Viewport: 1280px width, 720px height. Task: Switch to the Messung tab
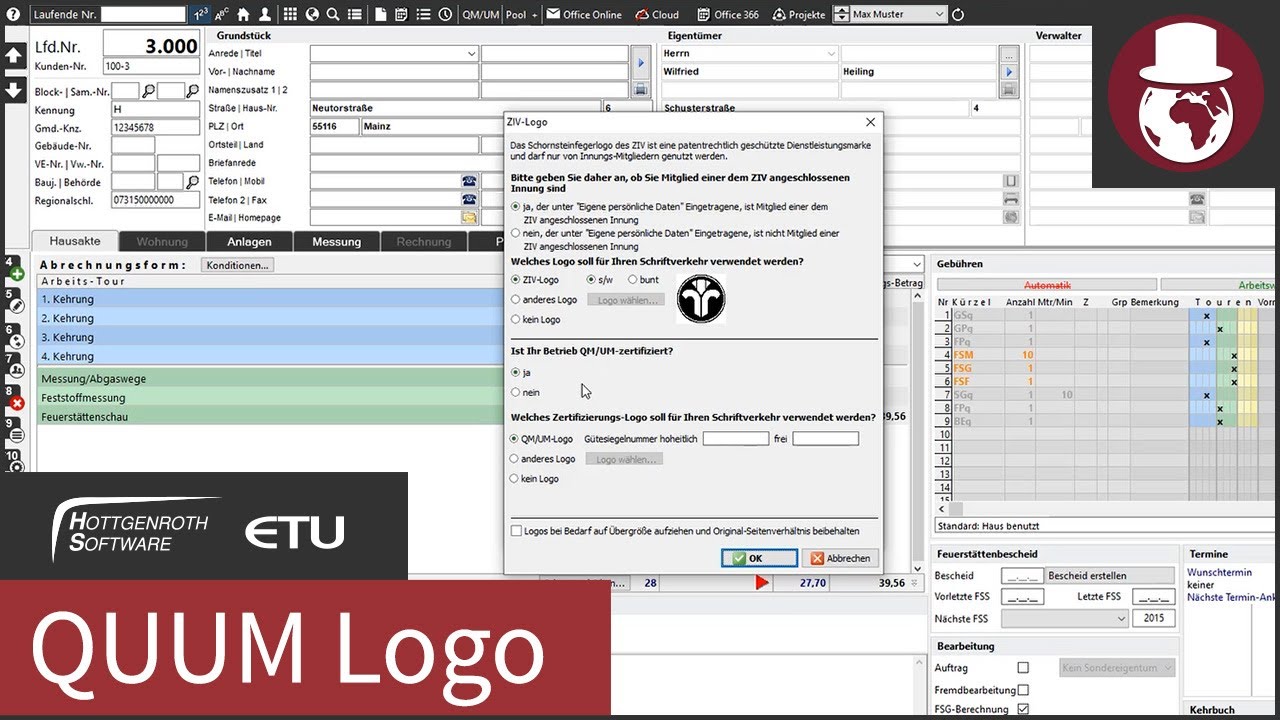coord(336,241)
